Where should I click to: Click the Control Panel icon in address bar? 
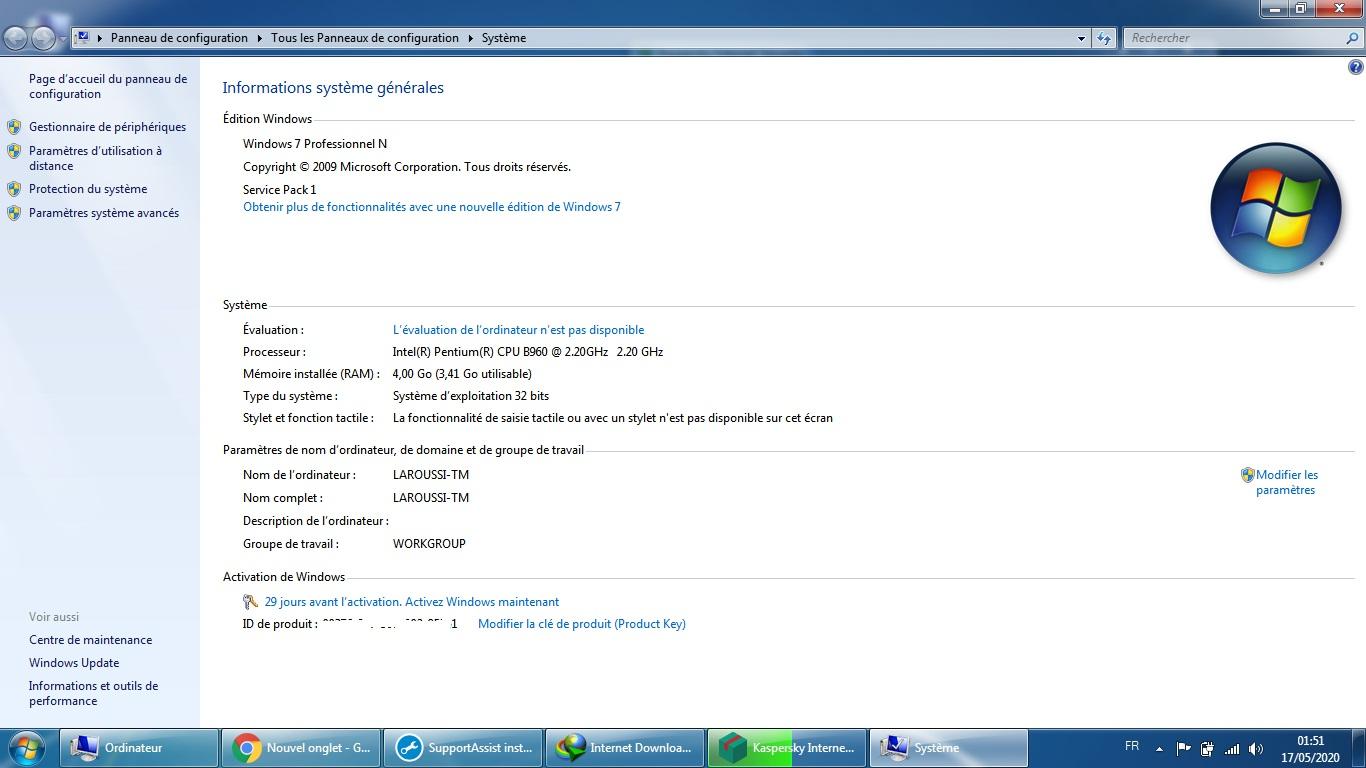[x=84, y=38]
